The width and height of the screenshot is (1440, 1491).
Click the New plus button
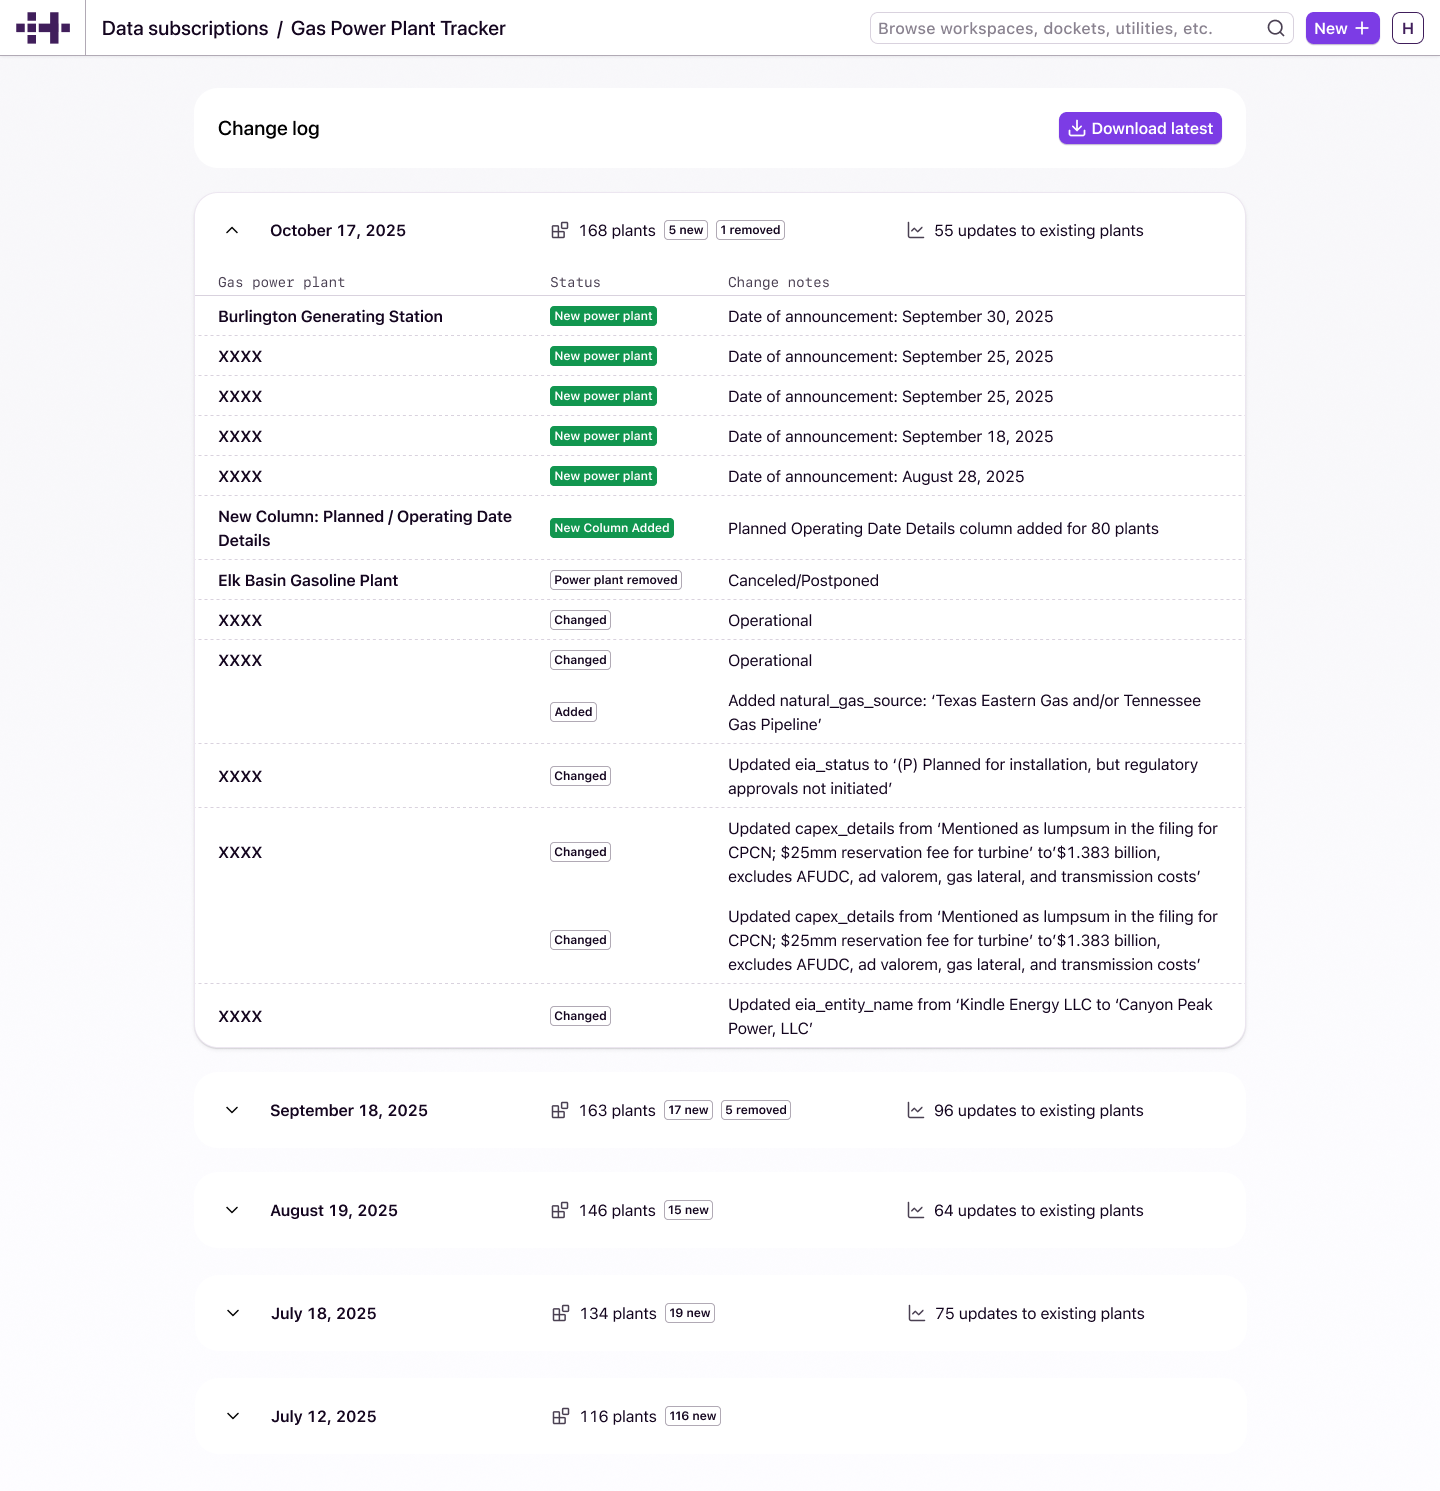tap(1342, 28)
